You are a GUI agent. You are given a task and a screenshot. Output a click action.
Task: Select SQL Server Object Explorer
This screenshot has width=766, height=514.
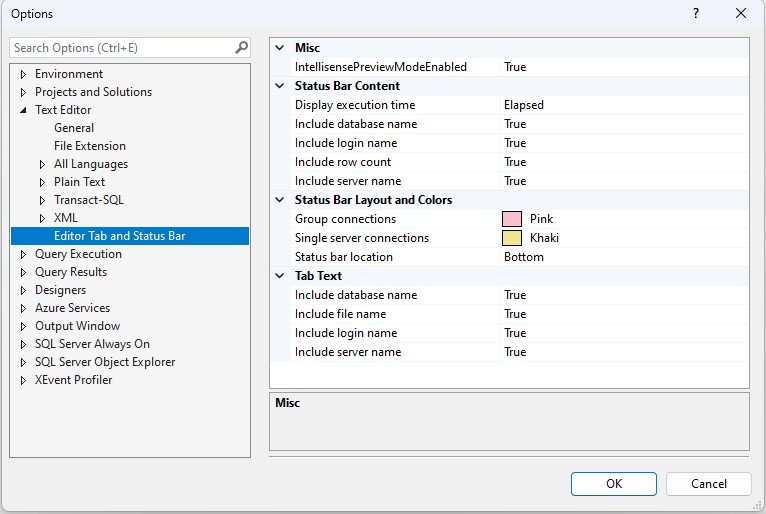(x=105, y=362)
